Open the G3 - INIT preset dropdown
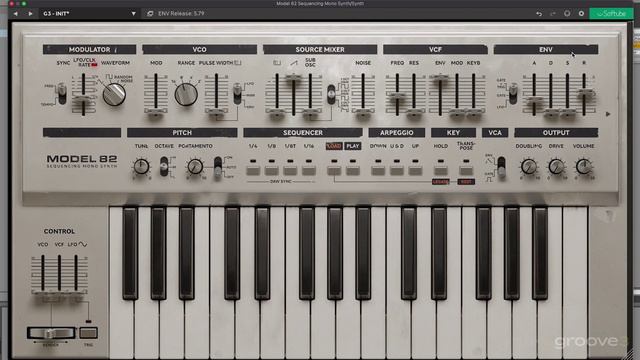 click(x=89, y=13)
